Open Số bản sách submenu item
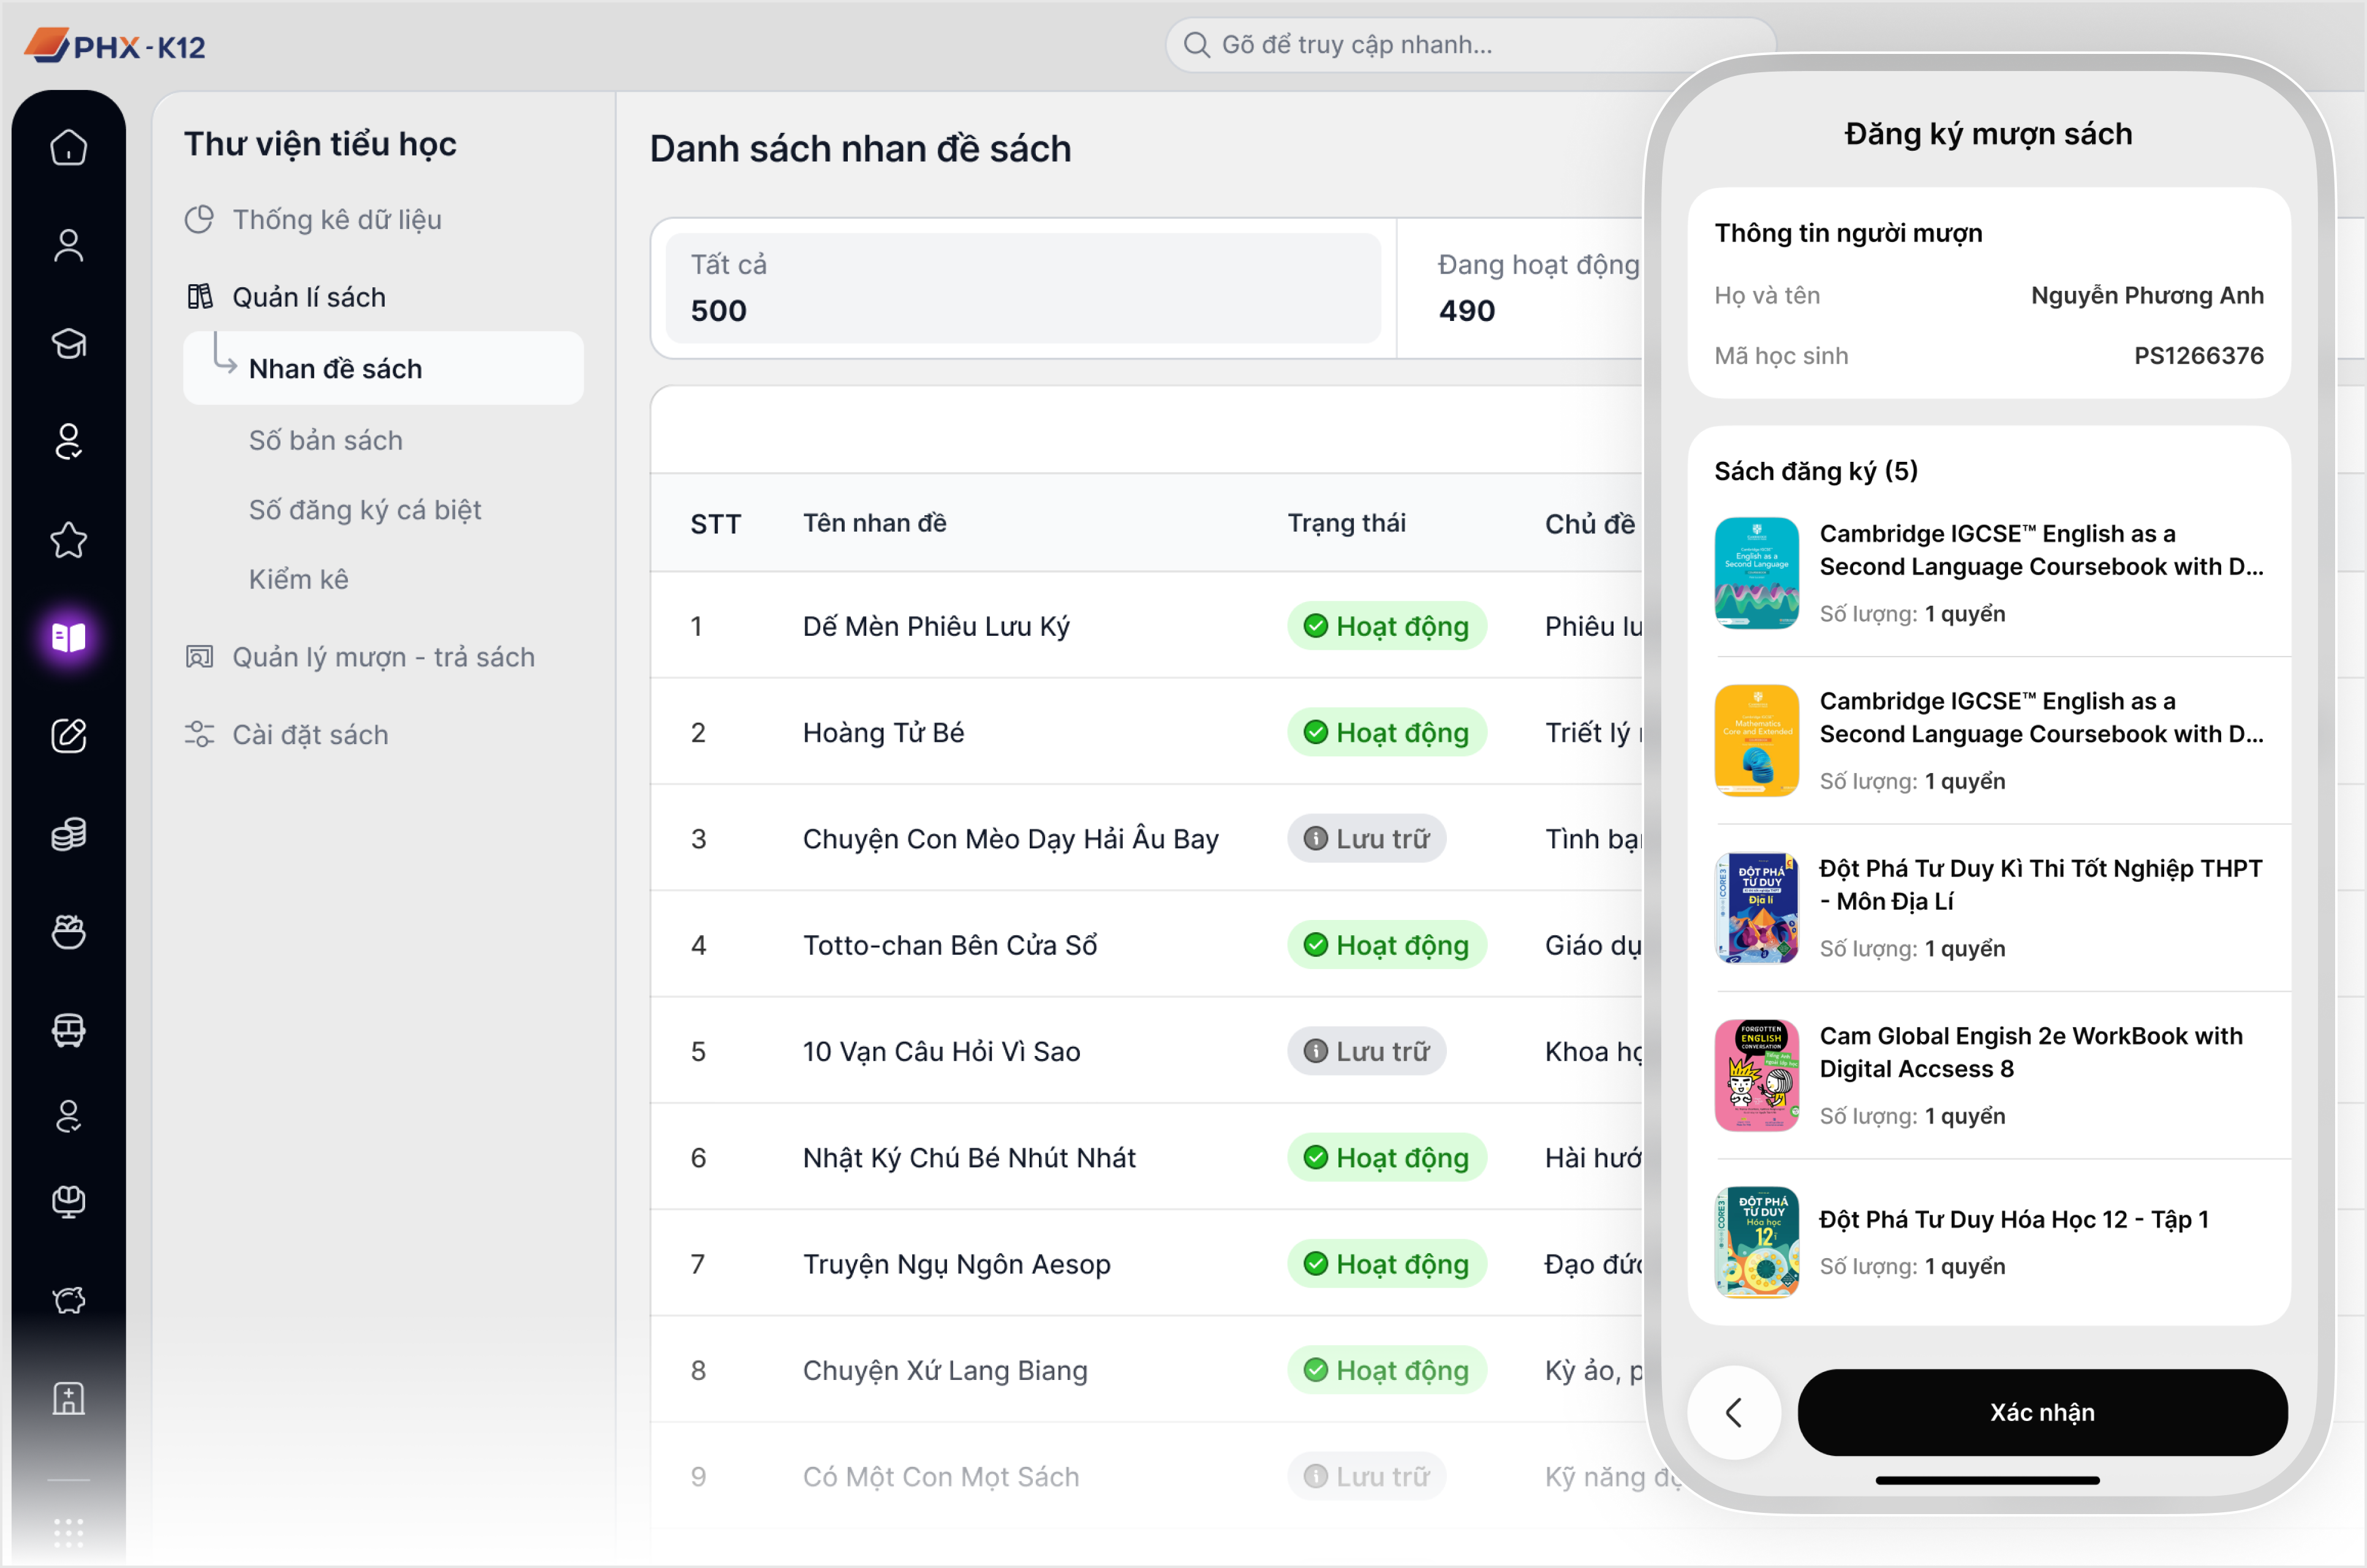 click(x=325, y=440)
